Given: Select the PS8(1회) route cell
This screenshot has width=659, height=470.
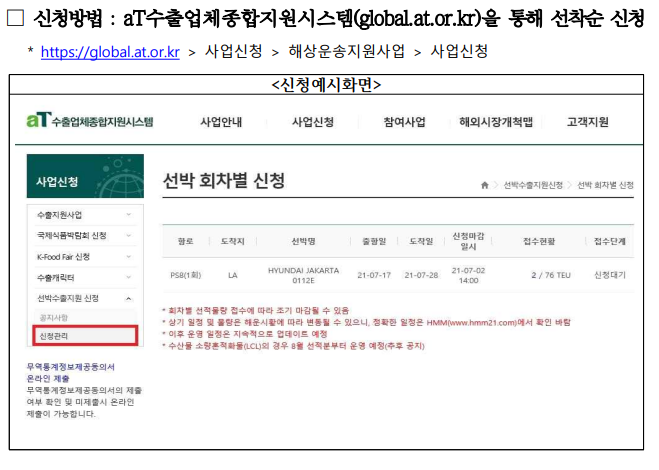Looking at the screenshot, I should coord(185,275).
